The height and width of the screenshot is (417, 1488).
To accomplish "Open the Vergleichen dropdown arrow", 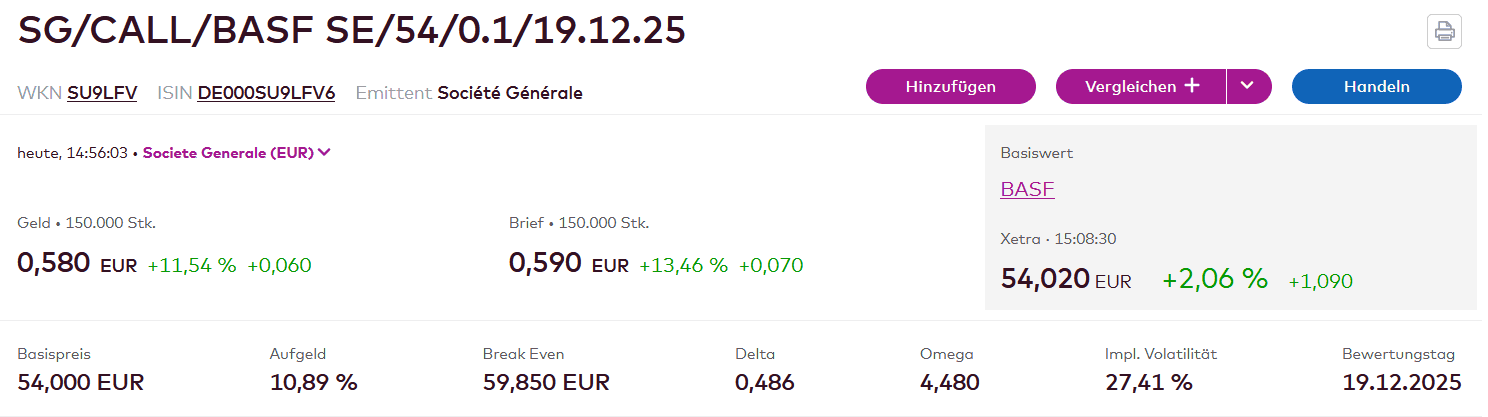I will [1248, 86].
